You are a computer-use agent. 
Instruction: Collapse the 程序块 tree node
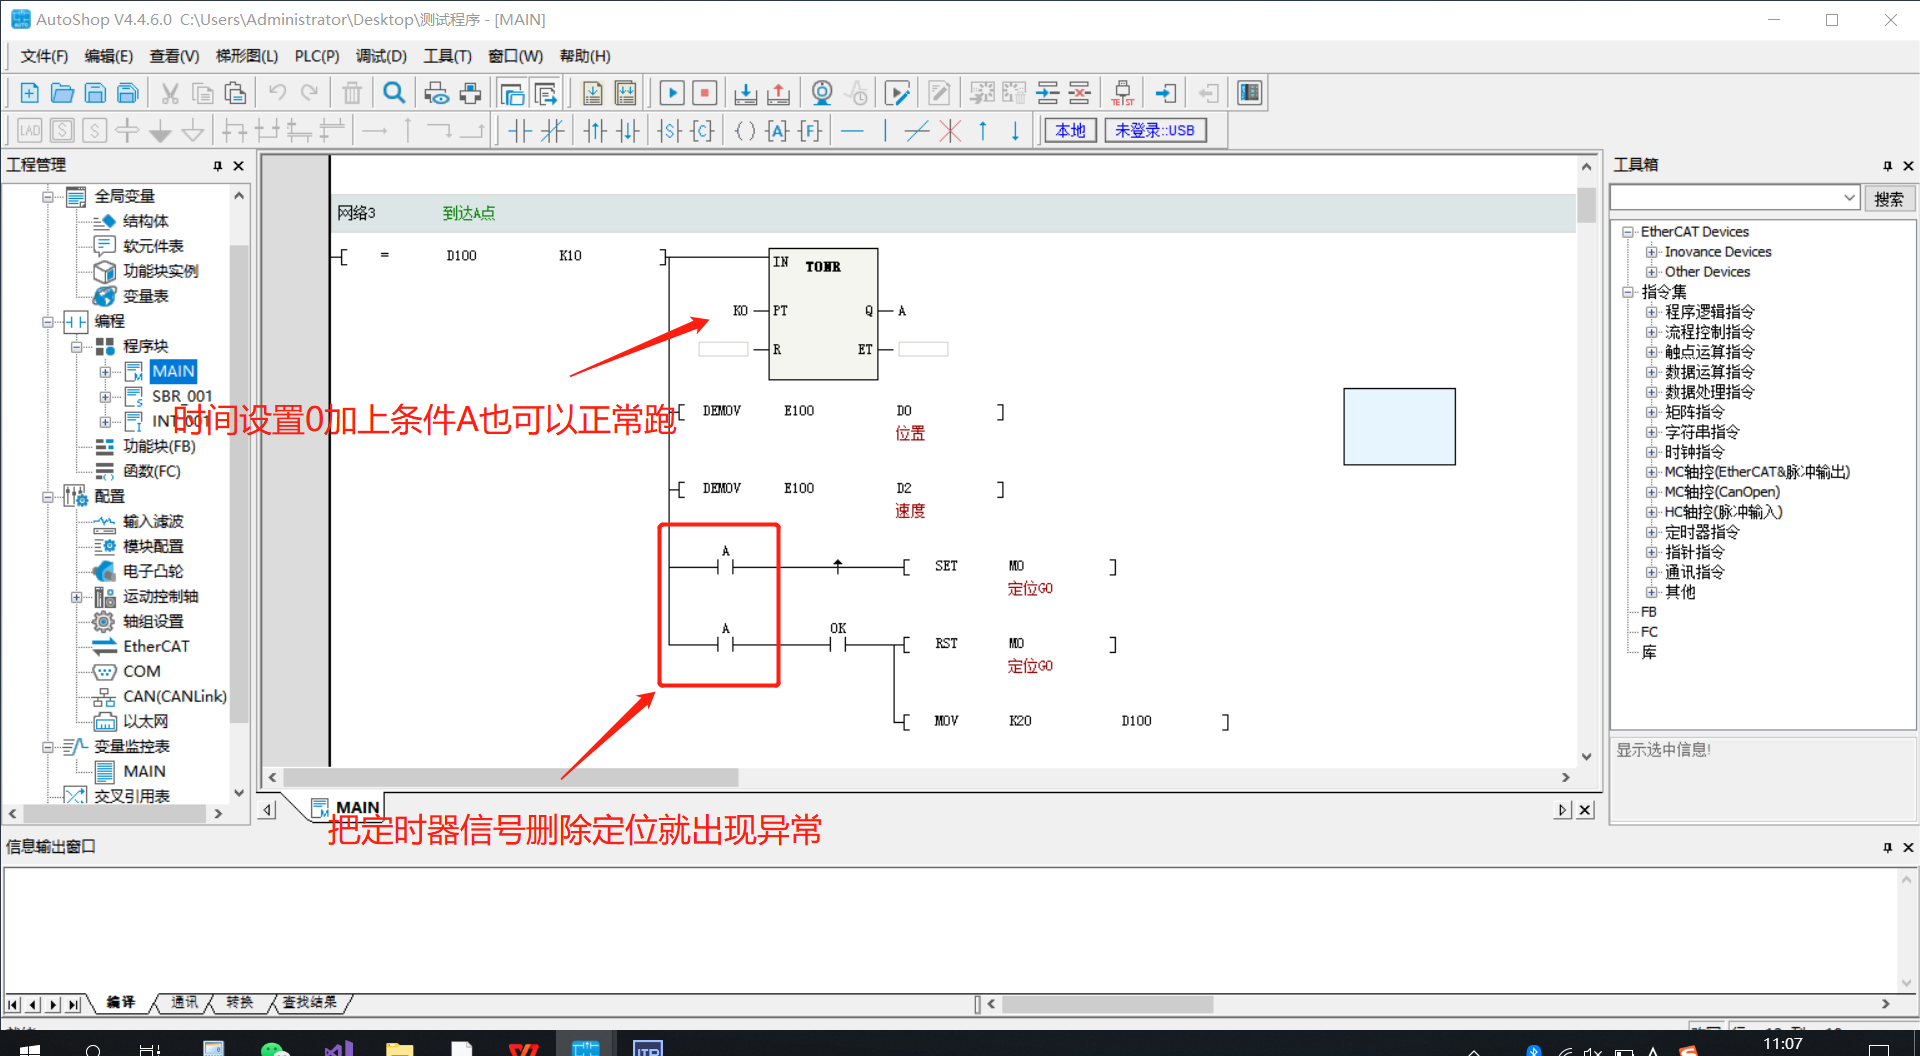click(76, 347)
